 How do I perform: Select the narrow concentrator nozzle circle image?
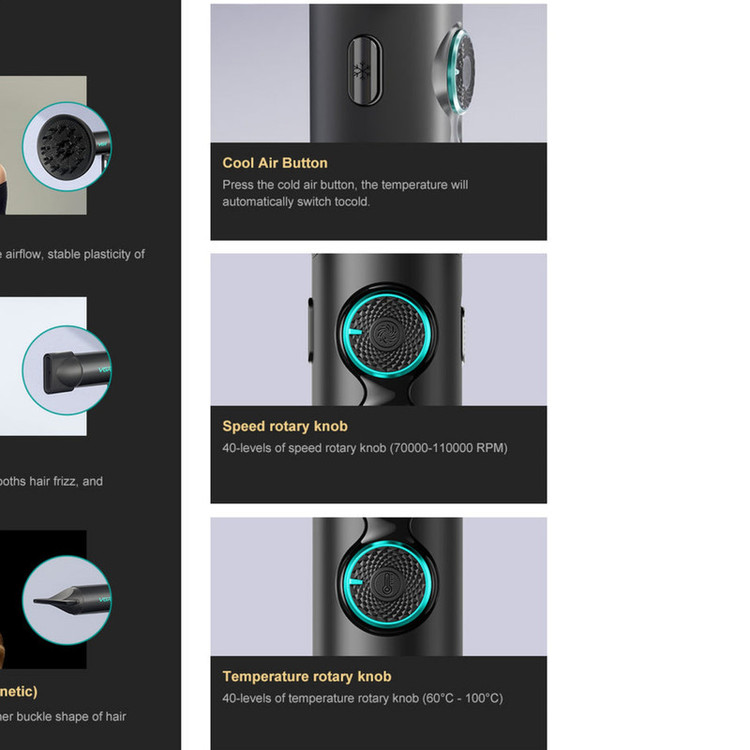pos(67,600)
